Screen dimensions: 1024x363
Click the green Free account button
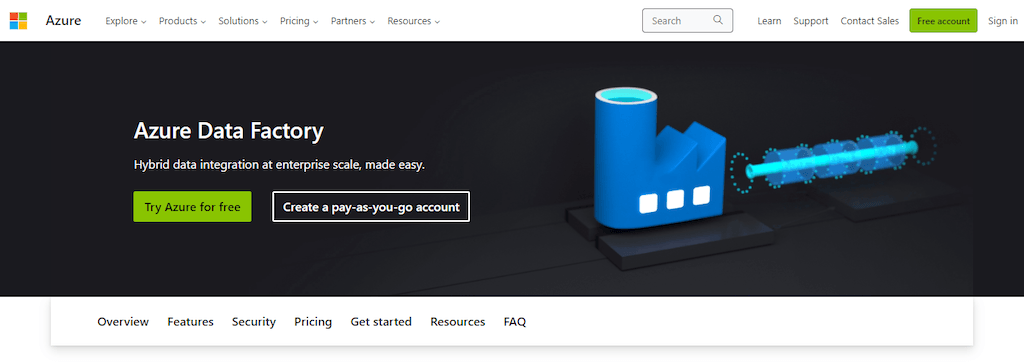coord(943,21)
